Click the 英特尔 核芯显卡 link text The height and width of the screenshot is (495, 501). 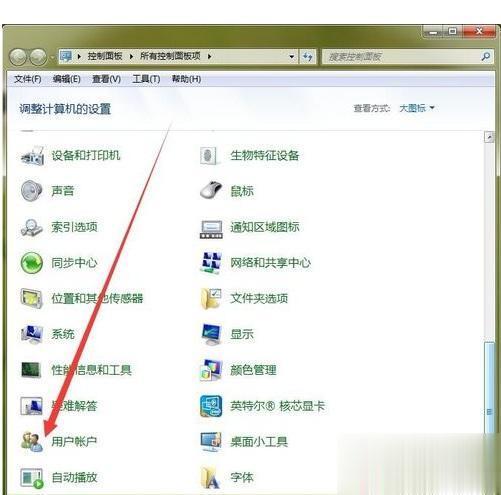(277, 406)
